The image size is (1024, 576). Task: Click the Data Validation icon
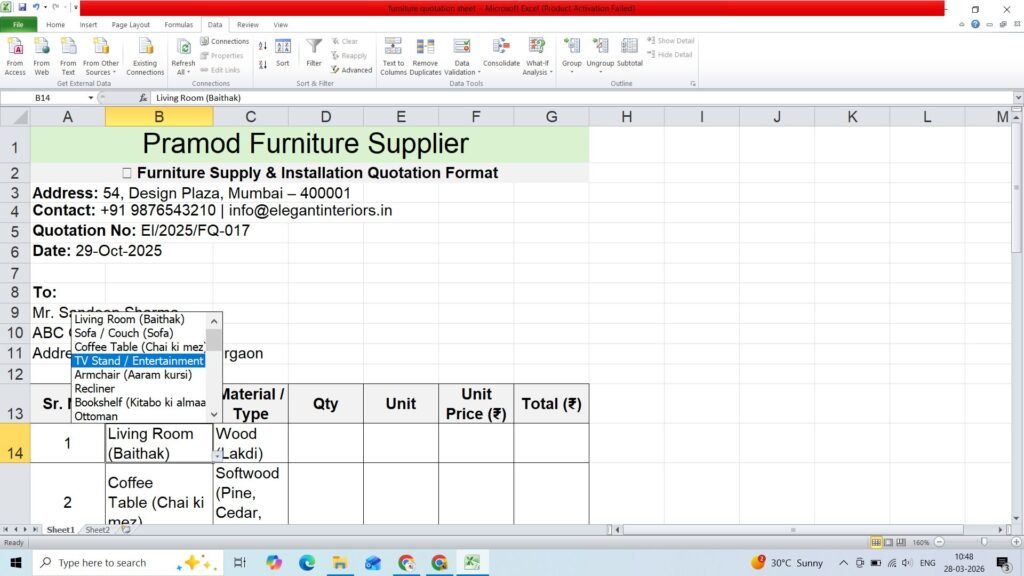[x=462, y=48]
